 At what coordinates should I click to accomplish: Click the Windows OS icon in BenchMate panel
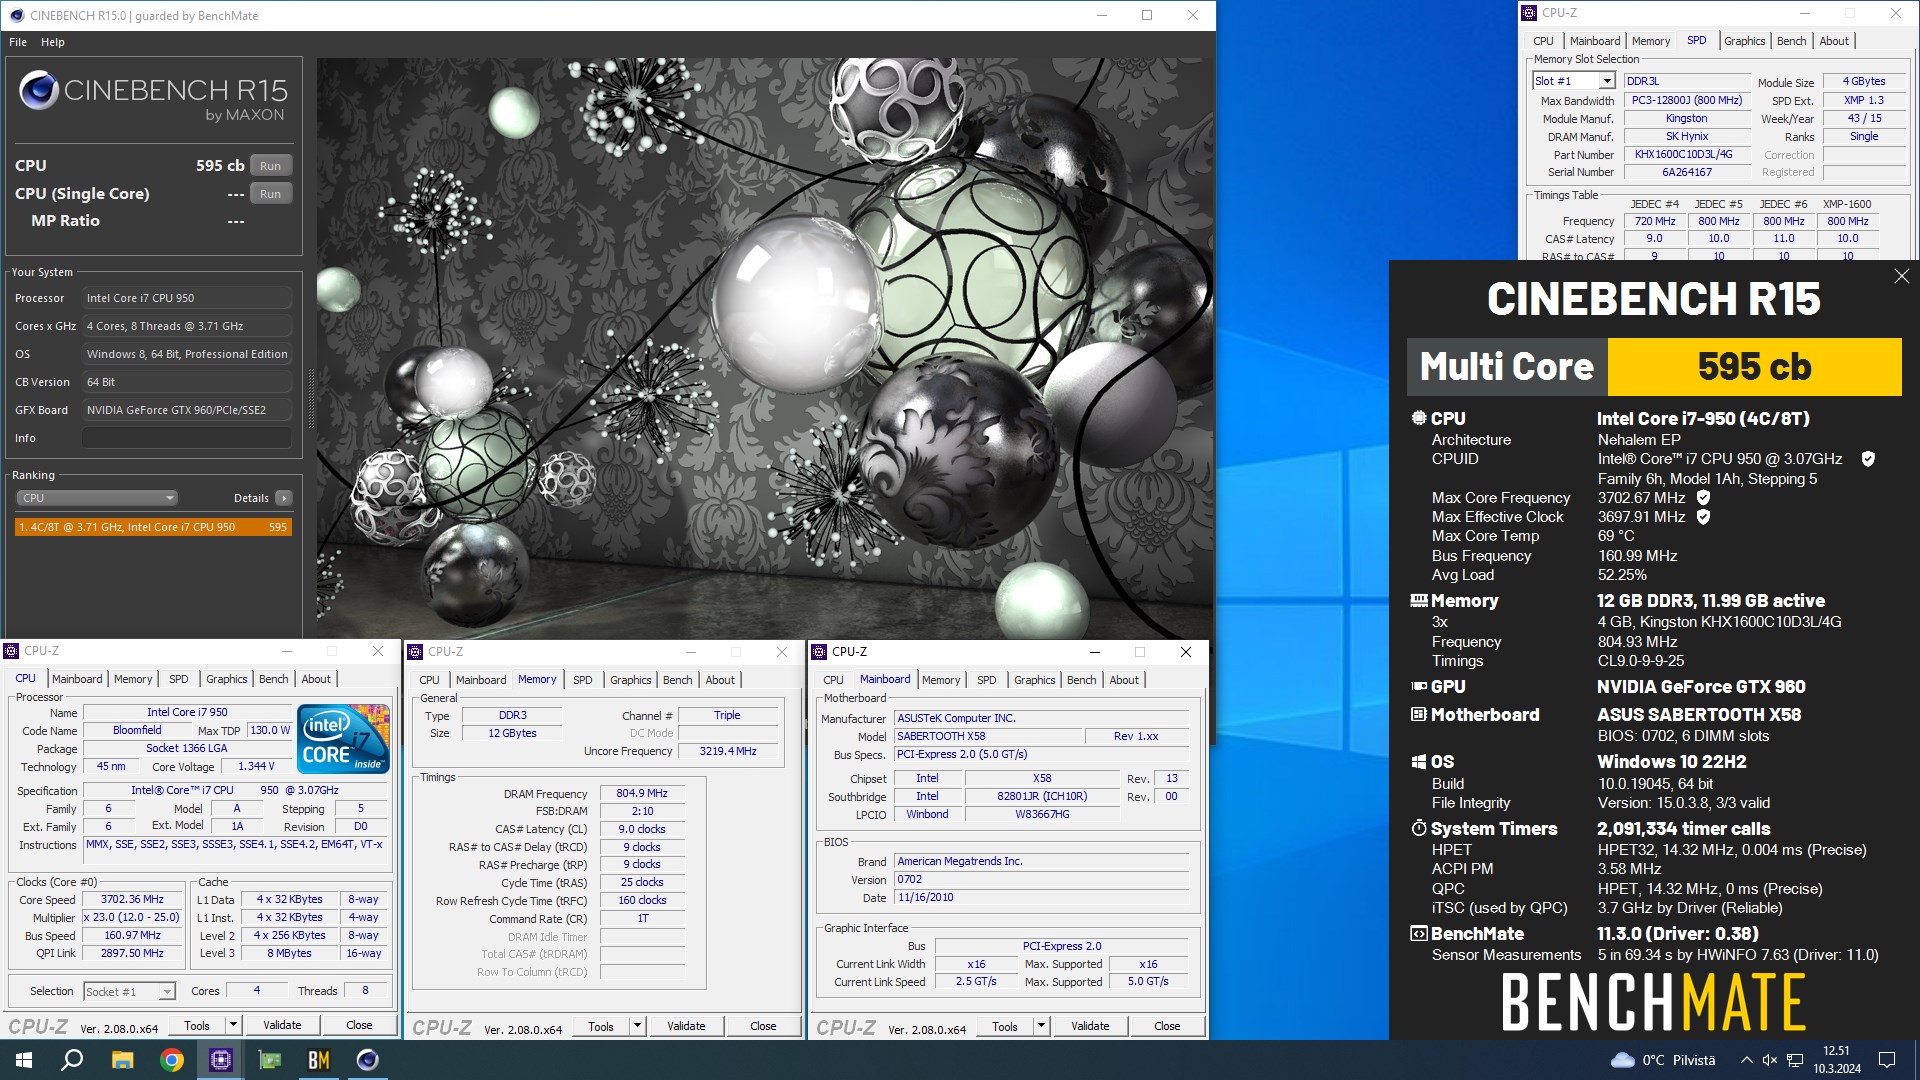pyautogui.click(x=1418, y=762)
